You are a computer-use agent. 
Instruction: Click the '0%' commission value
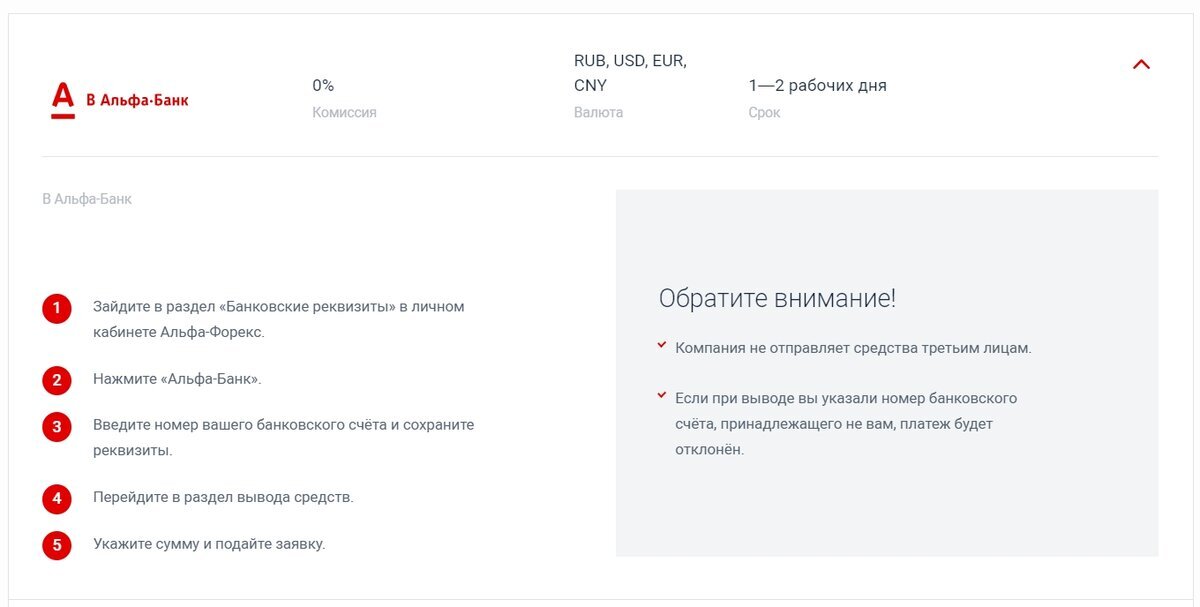322,85
